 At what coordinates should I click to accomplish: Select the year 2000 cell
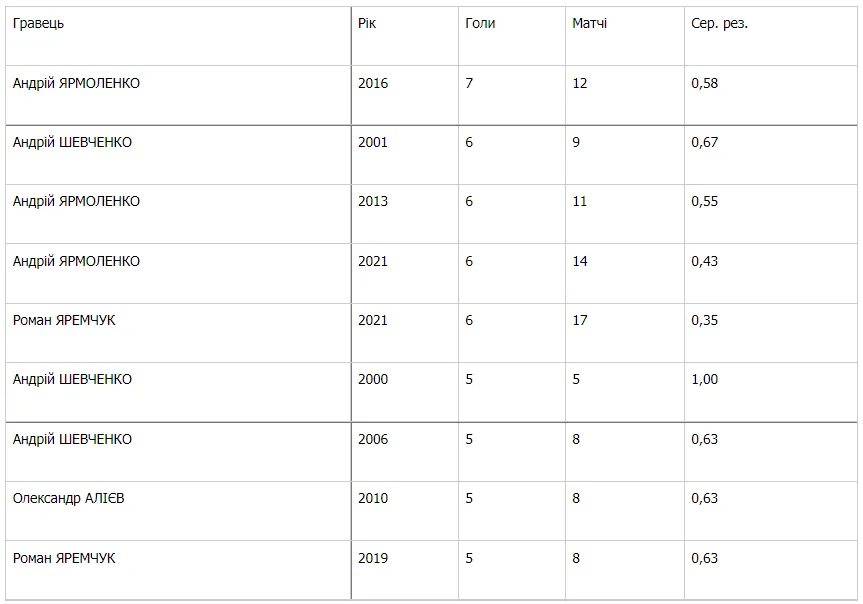[x=373, y=379]
